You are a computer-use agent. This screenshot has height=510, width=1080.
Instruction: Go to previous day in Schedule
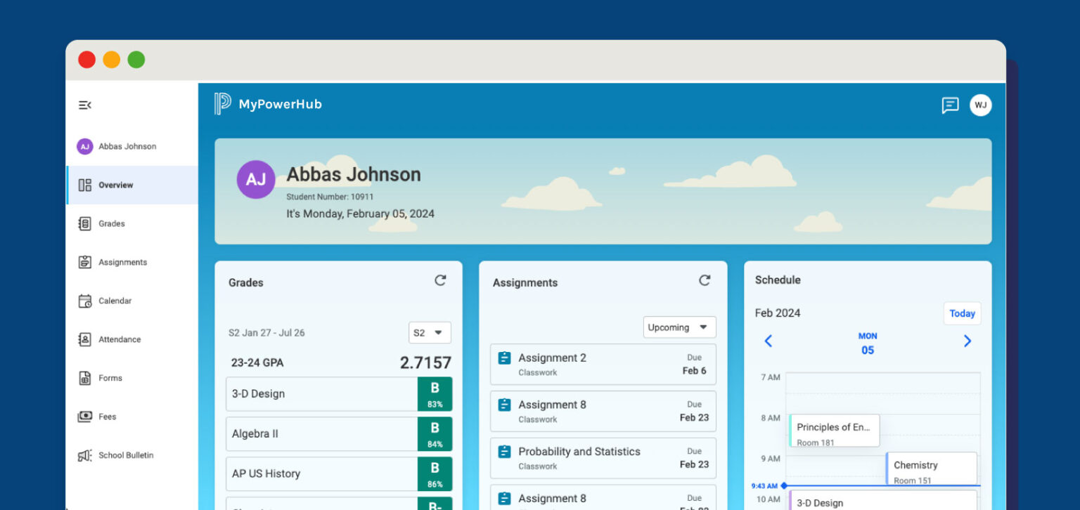click(x=768, y=340)
